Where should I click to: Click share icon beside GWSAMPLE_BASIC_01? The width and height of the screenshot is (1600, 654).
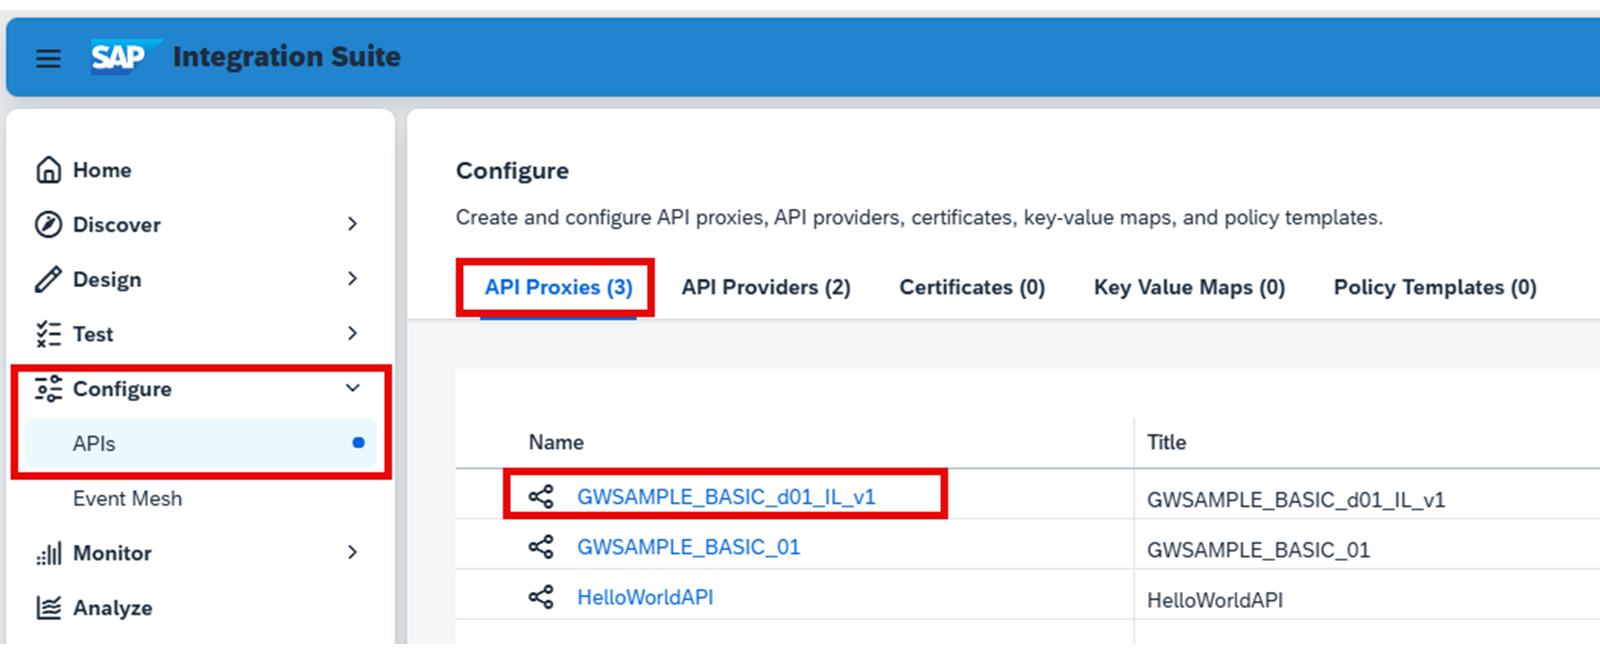click(541, 547)
